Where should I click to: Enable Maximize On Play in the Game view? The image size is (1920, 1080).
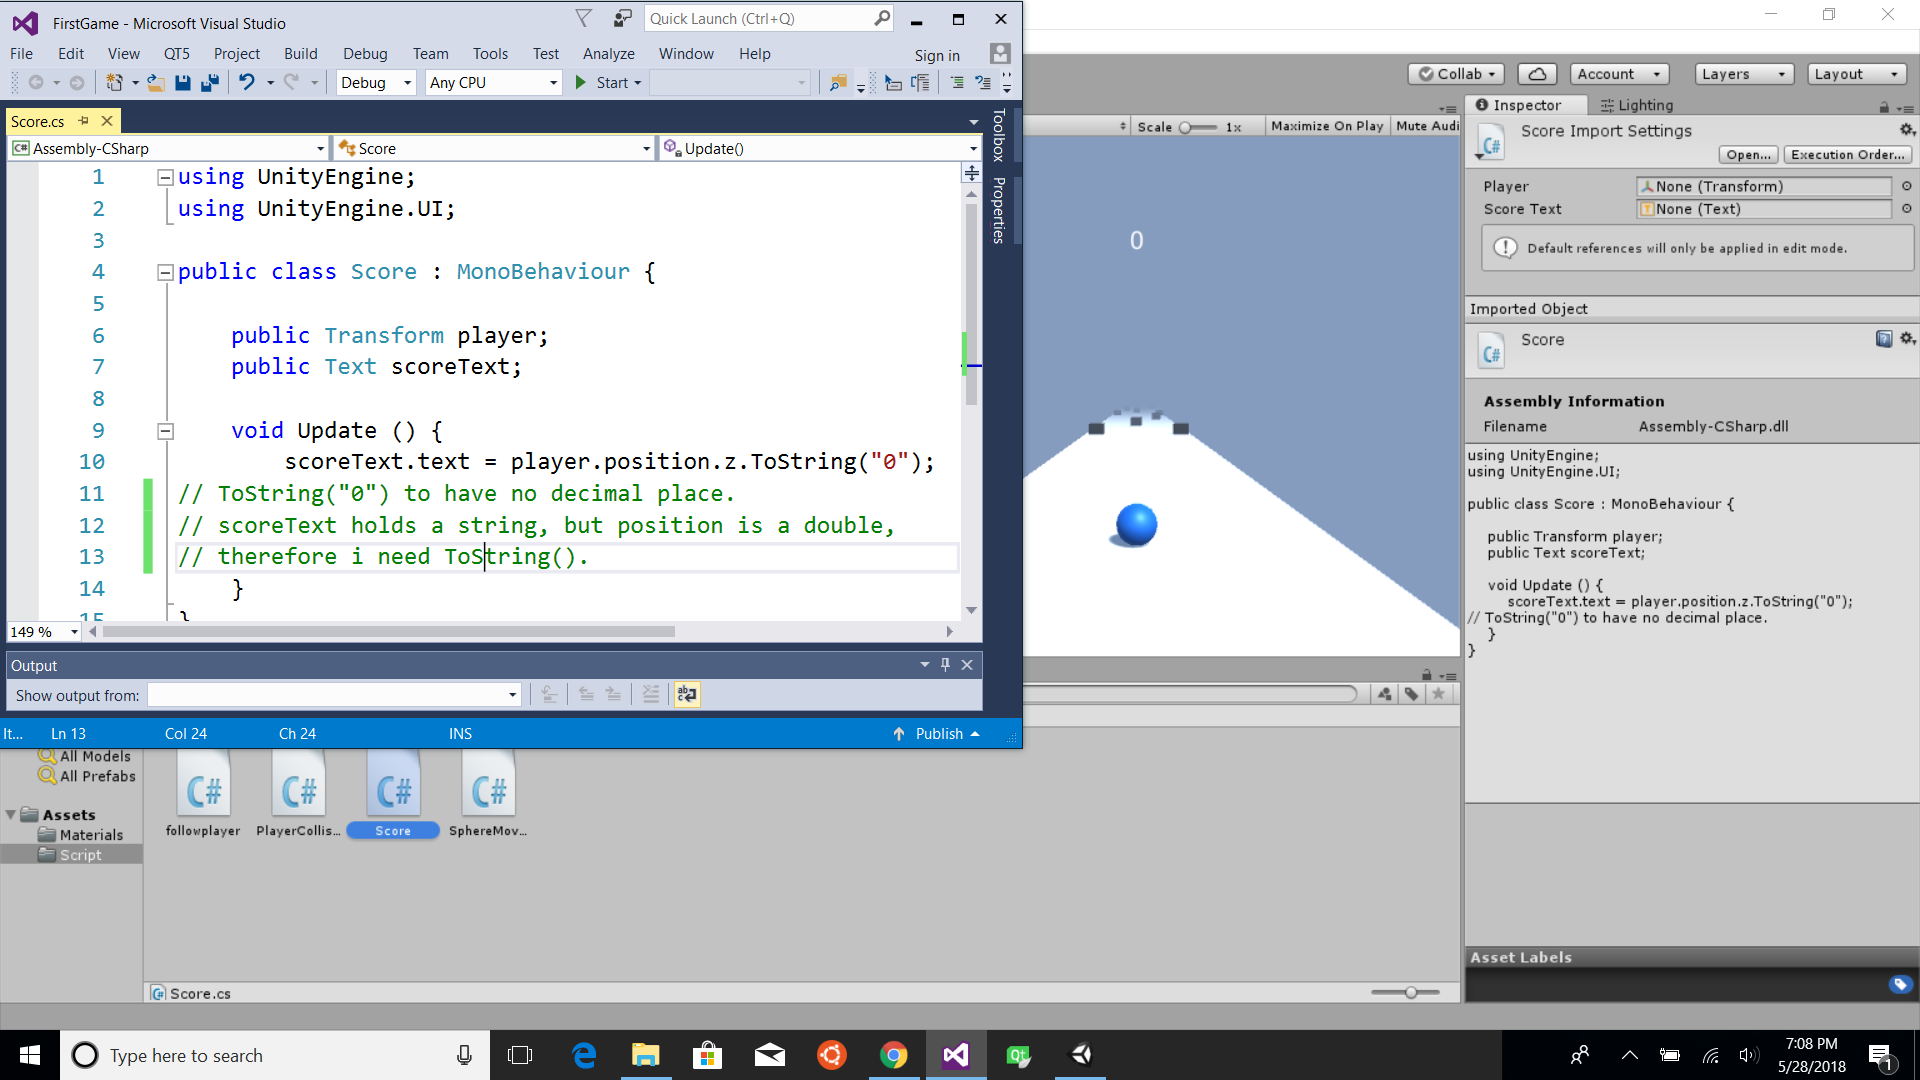(1327, 125)
